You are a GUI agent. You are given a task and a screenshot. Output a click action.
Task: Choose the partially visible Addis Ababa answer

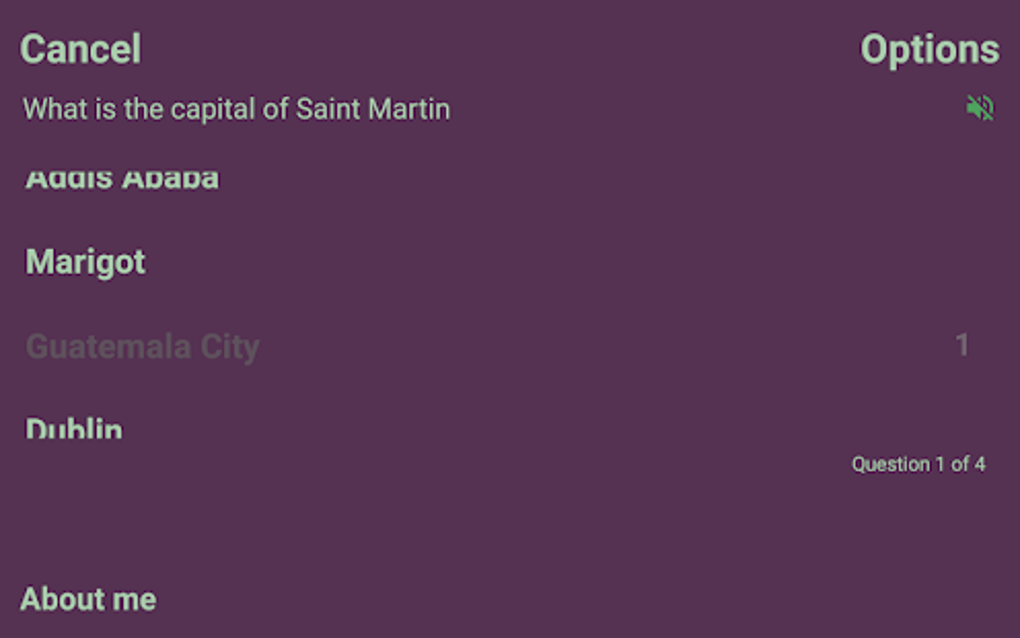tap(122, 180)
